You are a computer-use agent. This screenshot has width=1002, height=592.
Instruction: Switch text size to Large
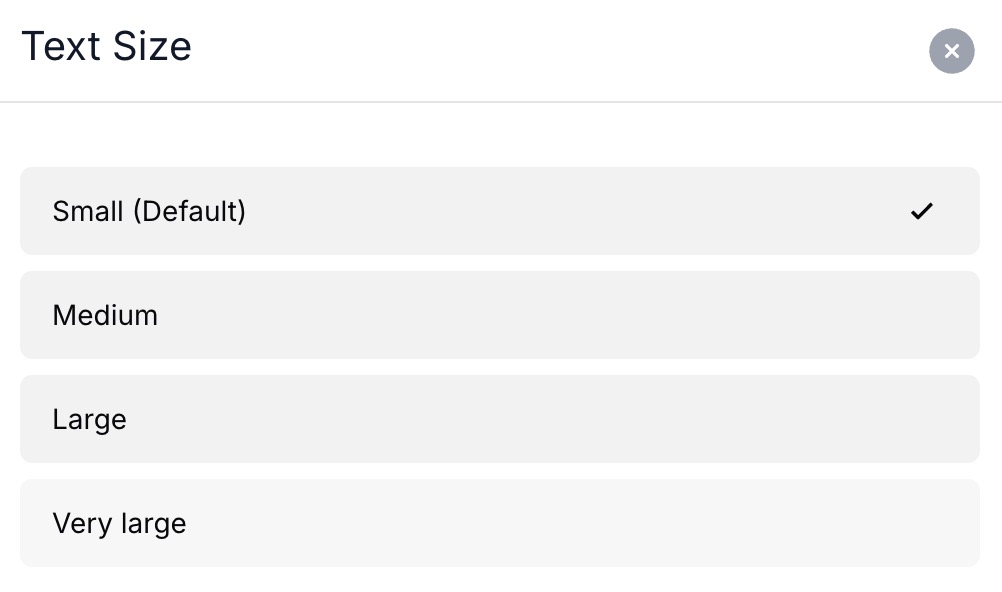tap(499, 419)
